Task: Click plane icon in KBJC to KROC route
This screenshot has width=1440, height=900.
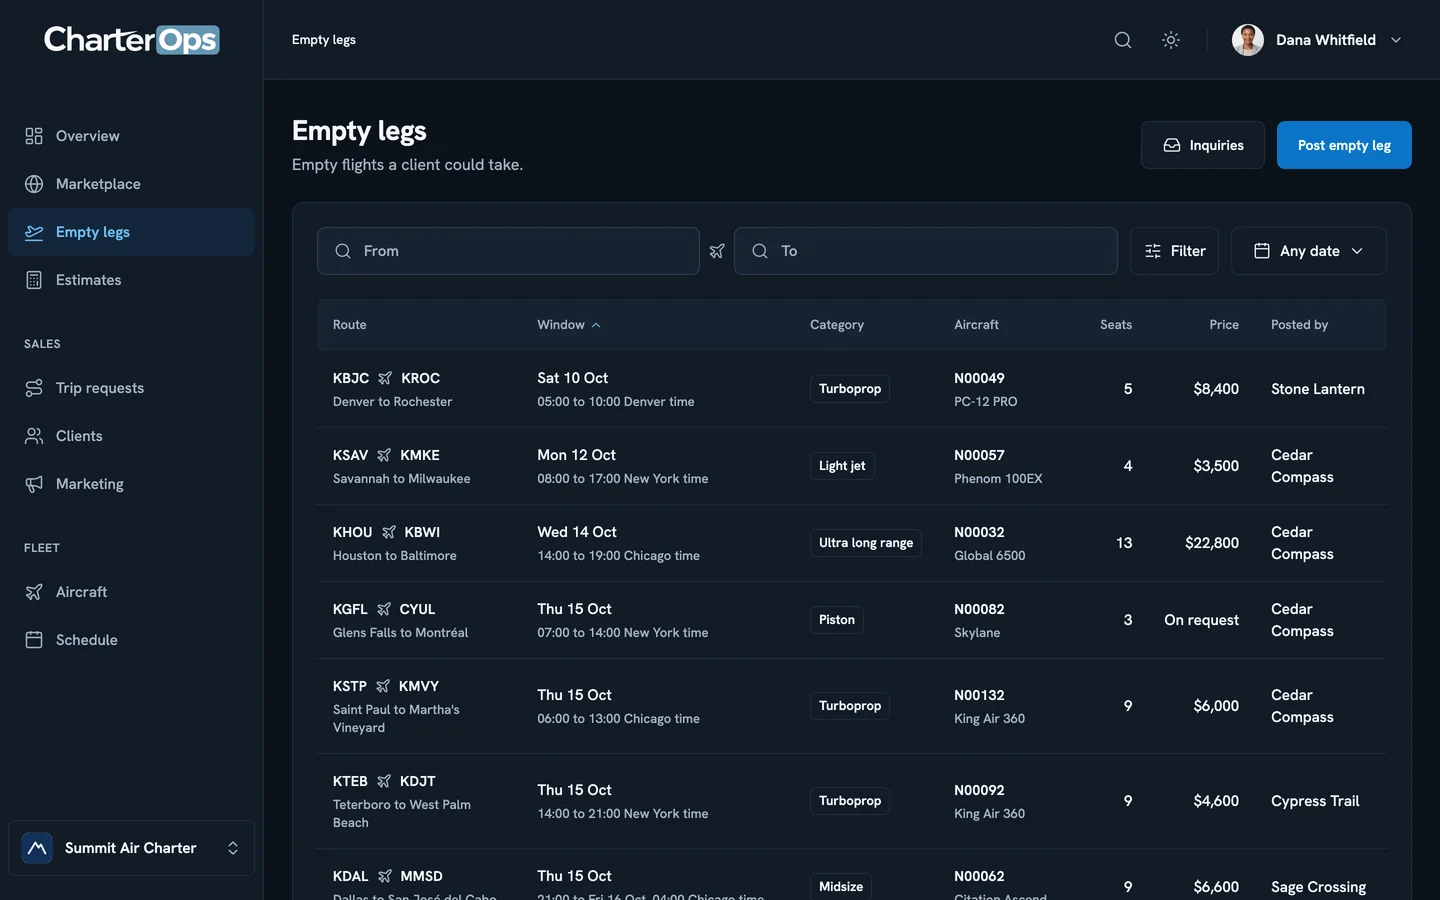Action: point(385,378)
